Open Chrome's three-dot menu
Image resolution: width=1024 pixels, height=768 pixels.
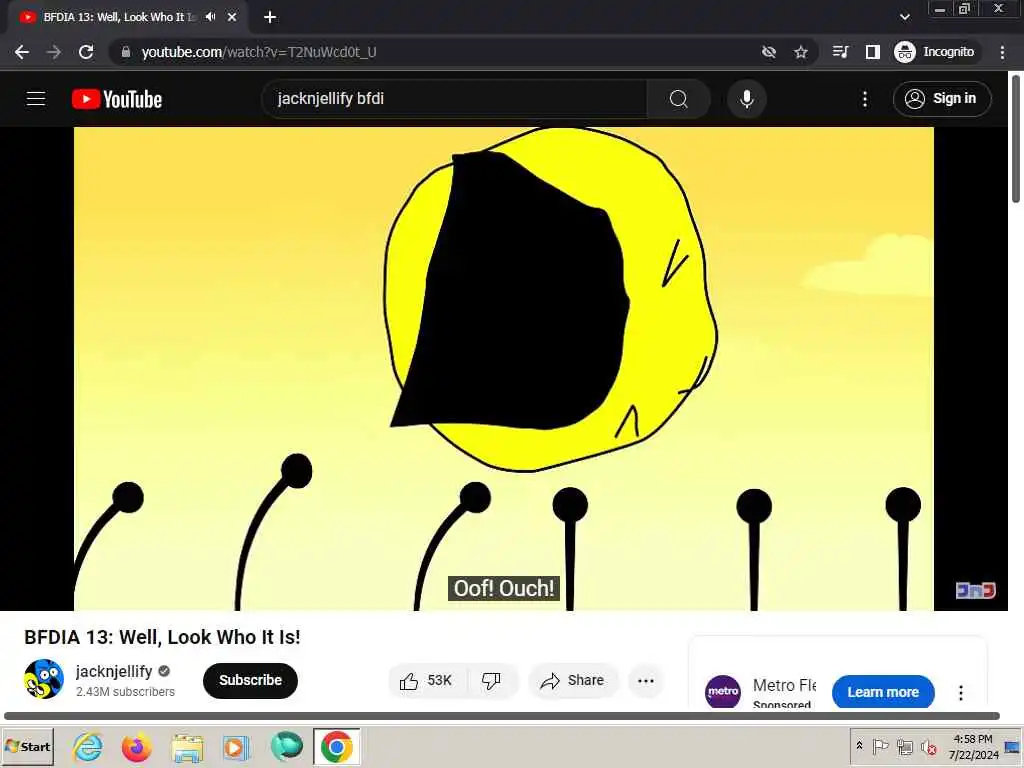pyautogui.click(x=1002, y=52)
